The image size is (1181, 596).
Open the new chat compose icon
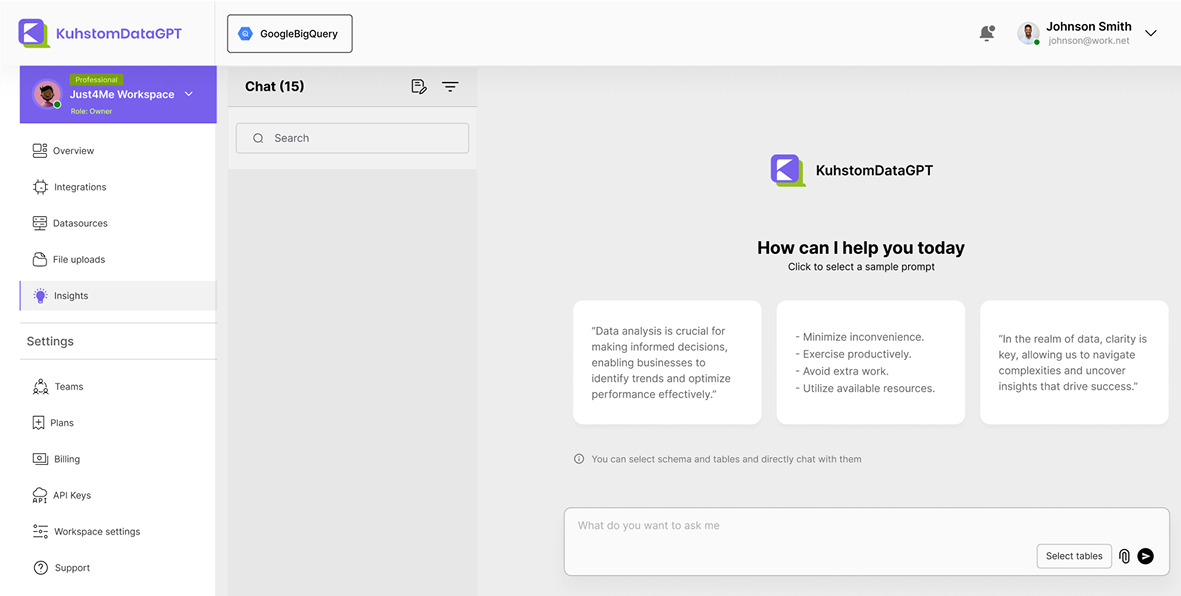tap(419, 86)
